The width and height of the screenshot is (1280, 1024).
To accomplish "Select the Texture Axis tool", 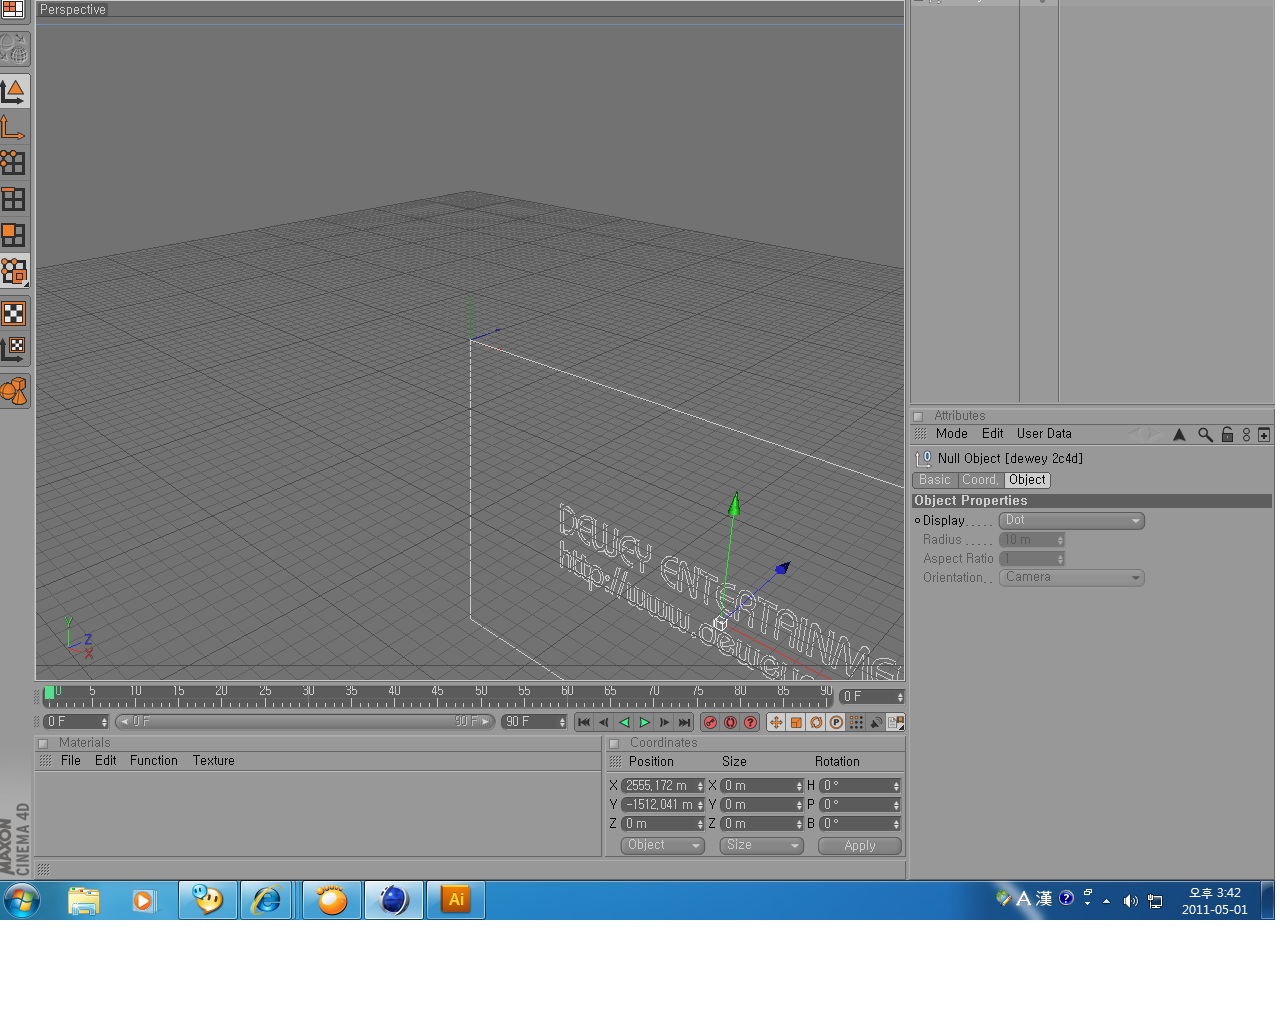I will pyautogui.click(x=14, y=349).
